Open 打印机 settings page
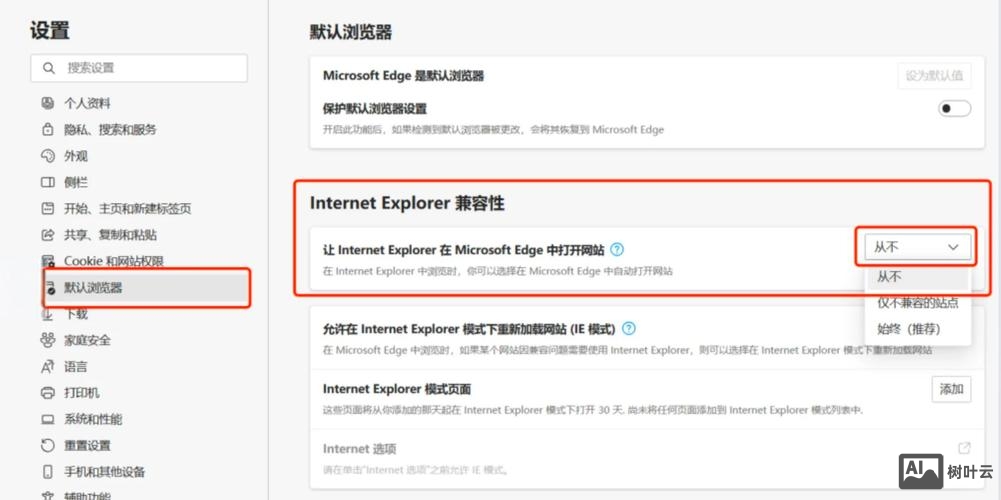This screenshot has width=1001, height=500. coord(81,393)
